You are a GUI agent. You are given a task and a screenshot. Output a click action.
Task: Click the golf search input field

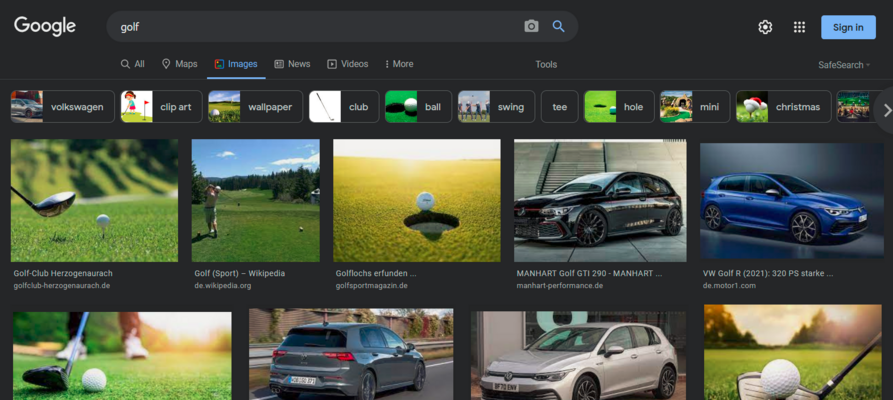(x=319, y=27)
